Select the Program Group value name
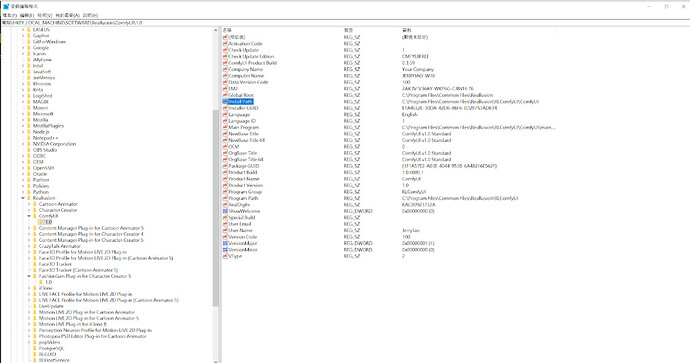The width and height of the screenshot is (690, 363). [x=245, y=192]
